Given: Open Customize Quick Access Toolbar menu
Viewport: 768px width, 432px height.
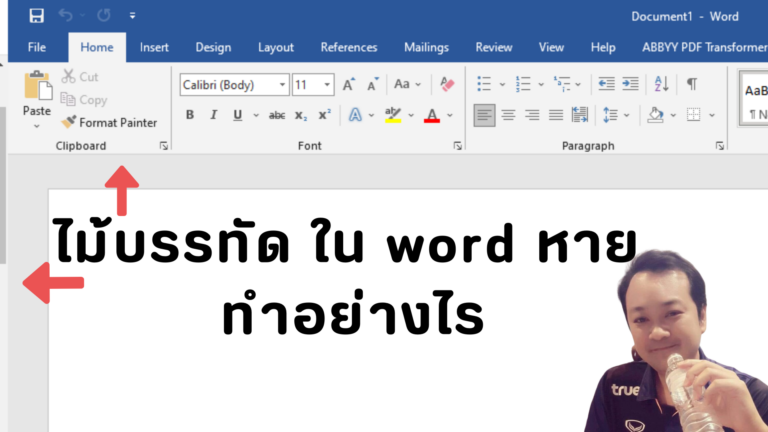Looking at the screenshot, I should coord(132,16).
